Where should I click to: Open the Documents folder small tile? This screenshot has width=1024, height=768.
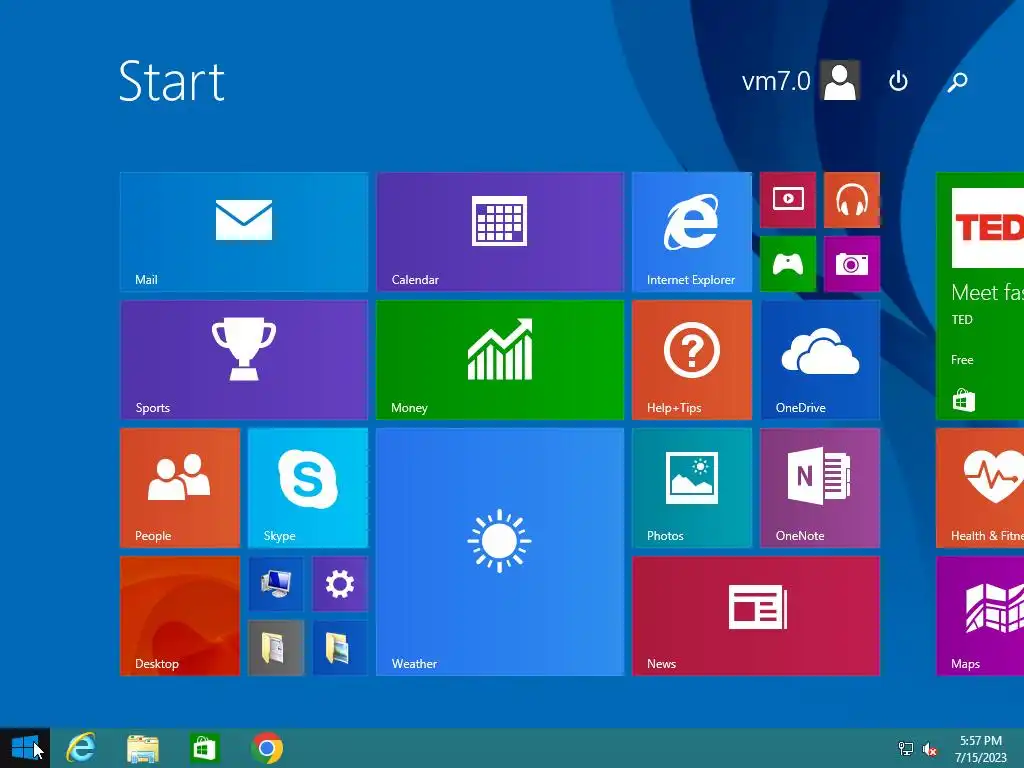(276, 648)
